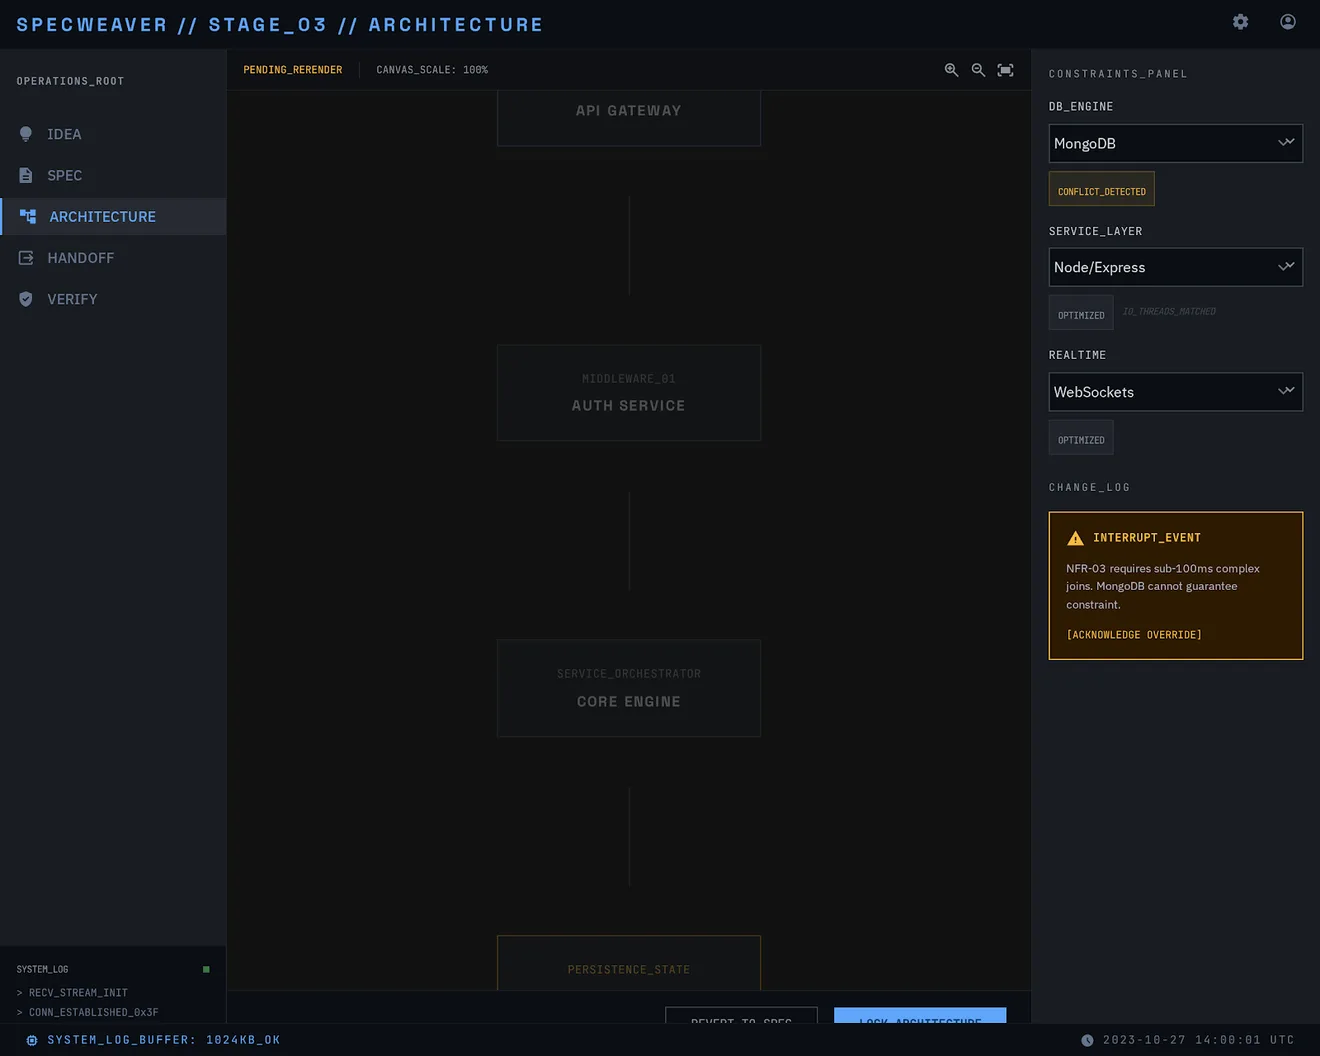The image size is (1320, 1056).
Task: Click the IO_THREADS_MATCHED note
Action: pos(1169,312)
